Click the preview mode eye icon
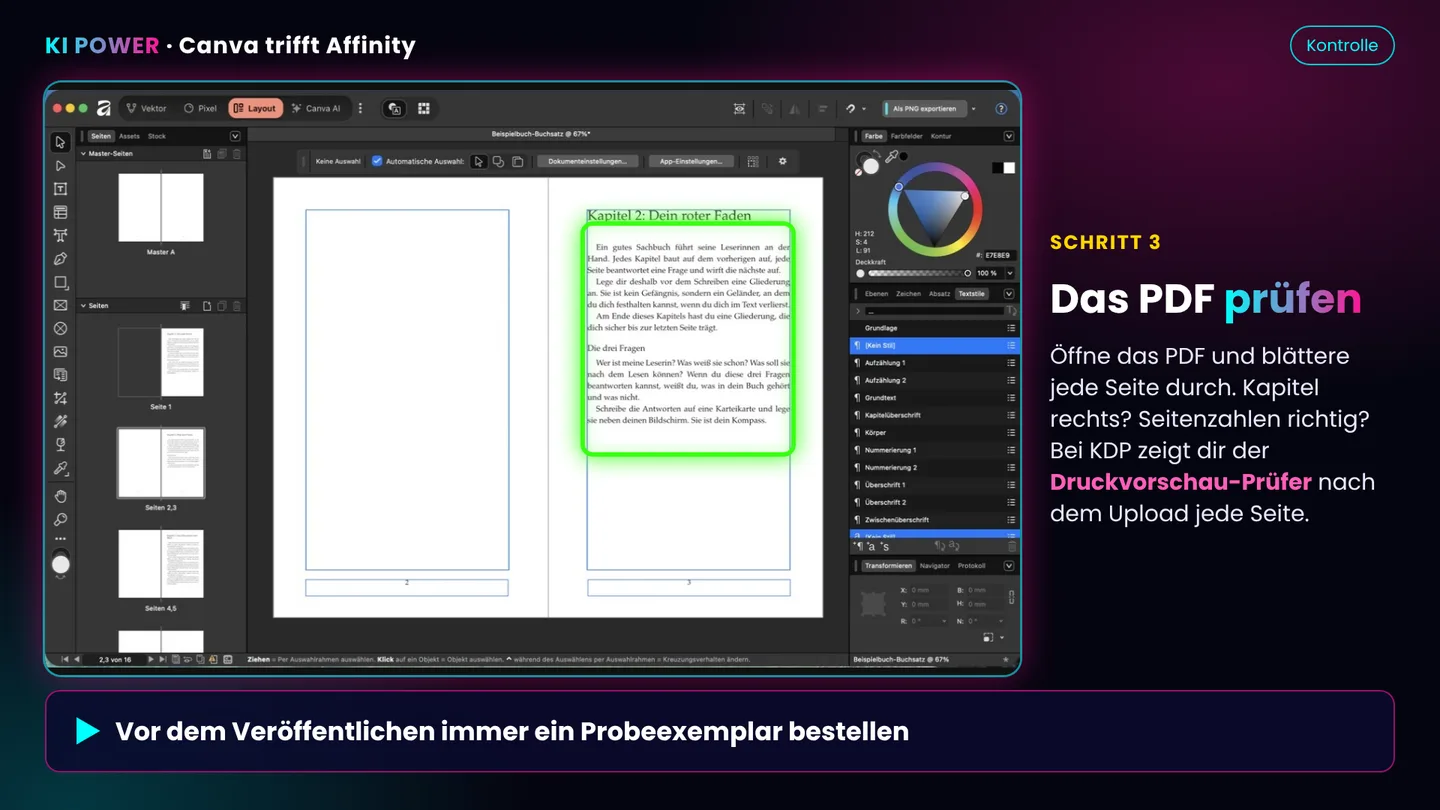1440x810 pixels. [739, 108]
